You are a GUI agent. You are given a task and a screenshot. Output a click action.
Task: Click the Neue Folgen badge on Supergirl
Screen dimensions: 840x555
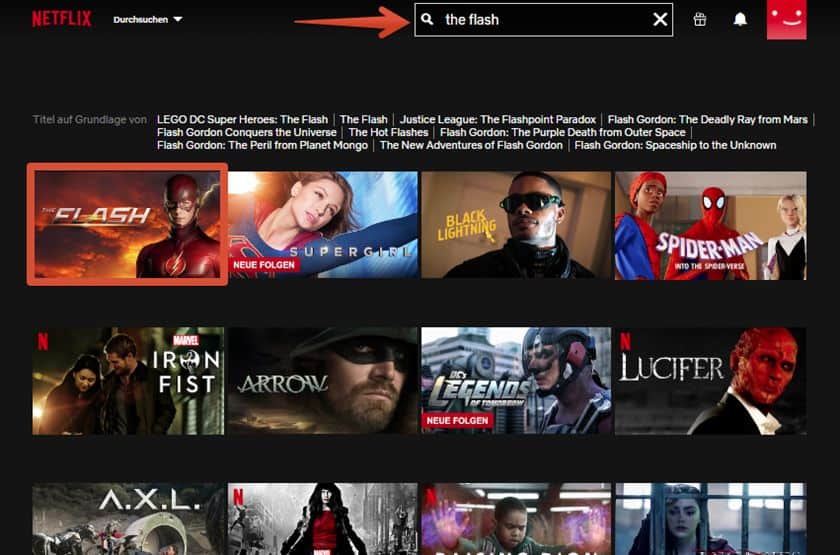pyautogui.click(x=264, y=265)
